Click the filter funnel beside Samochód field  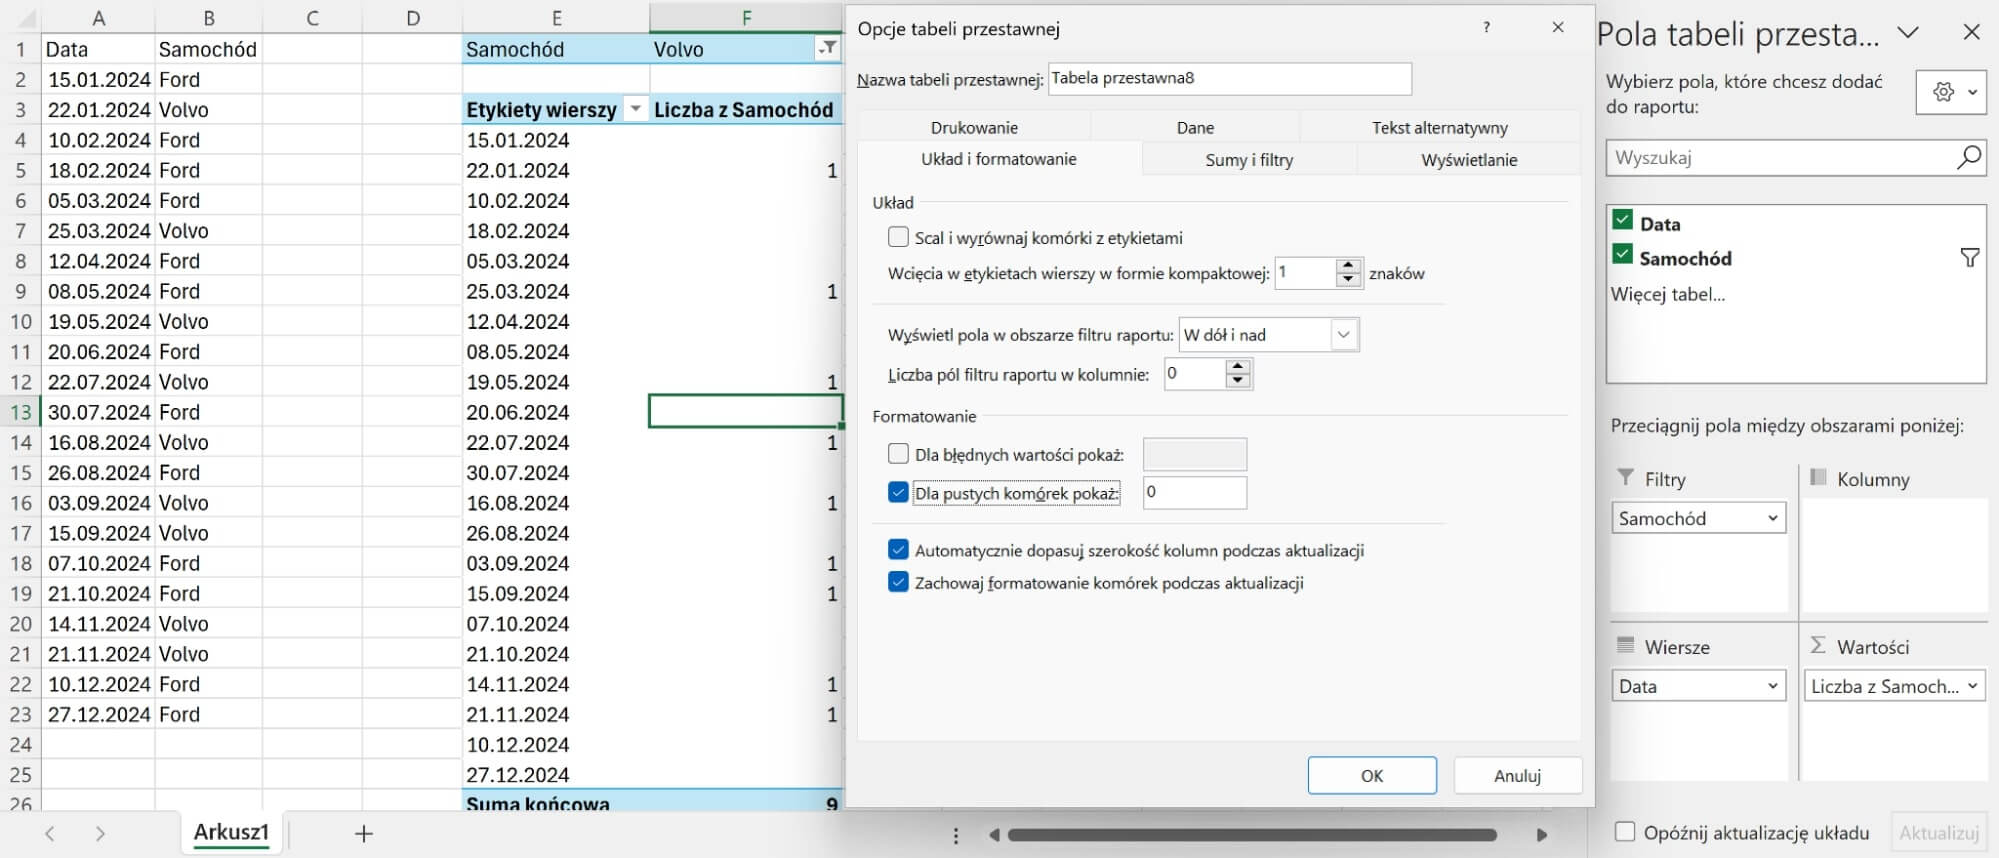pos(1969,258)
